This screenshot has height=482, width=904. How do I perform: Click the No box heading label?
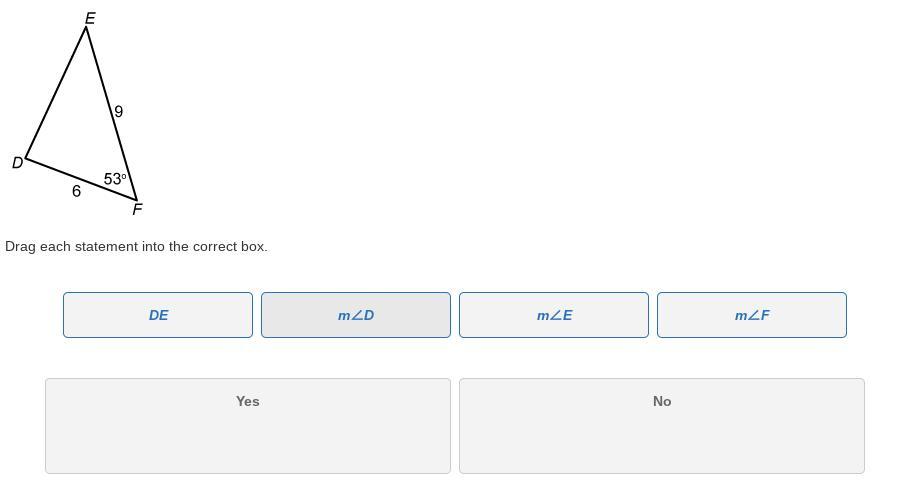click(x=662, y=401)
